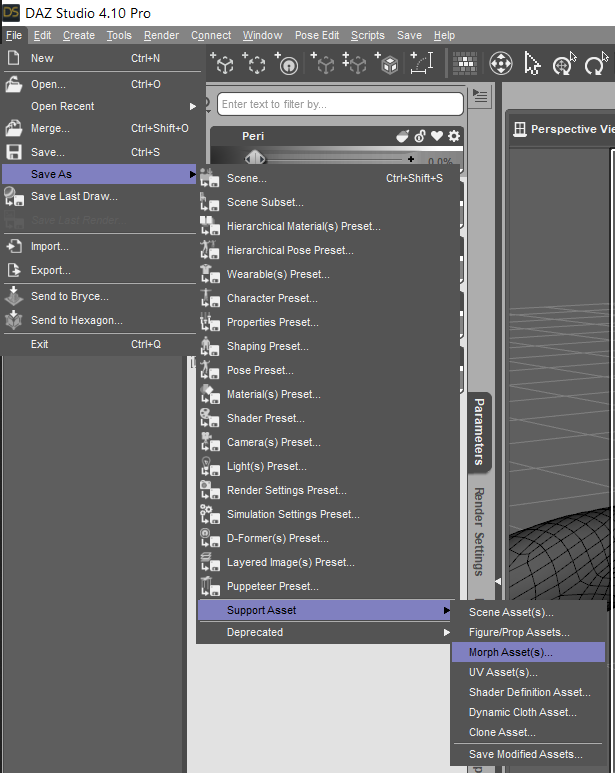Click the Peri slider handle

coord(255,158)
